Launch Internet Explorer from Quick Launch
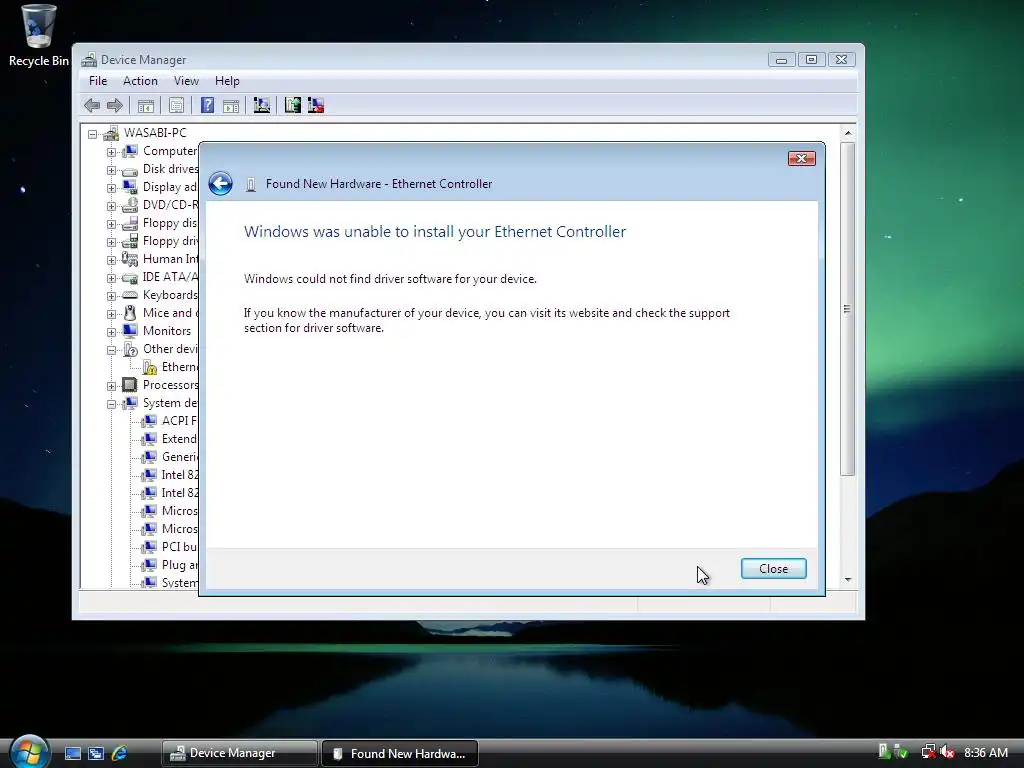 click(120, 753)
